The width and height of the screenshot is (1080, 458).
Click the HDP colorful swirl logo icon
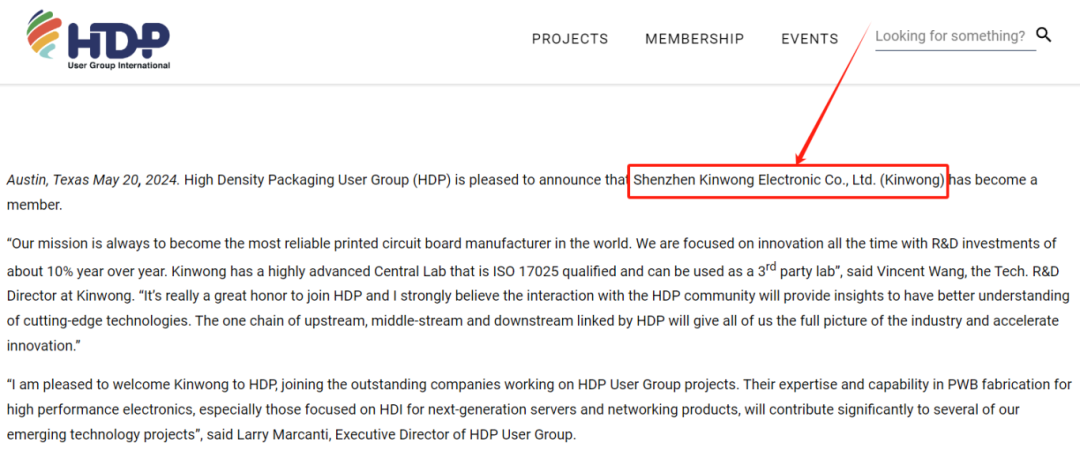click(45, 35)
